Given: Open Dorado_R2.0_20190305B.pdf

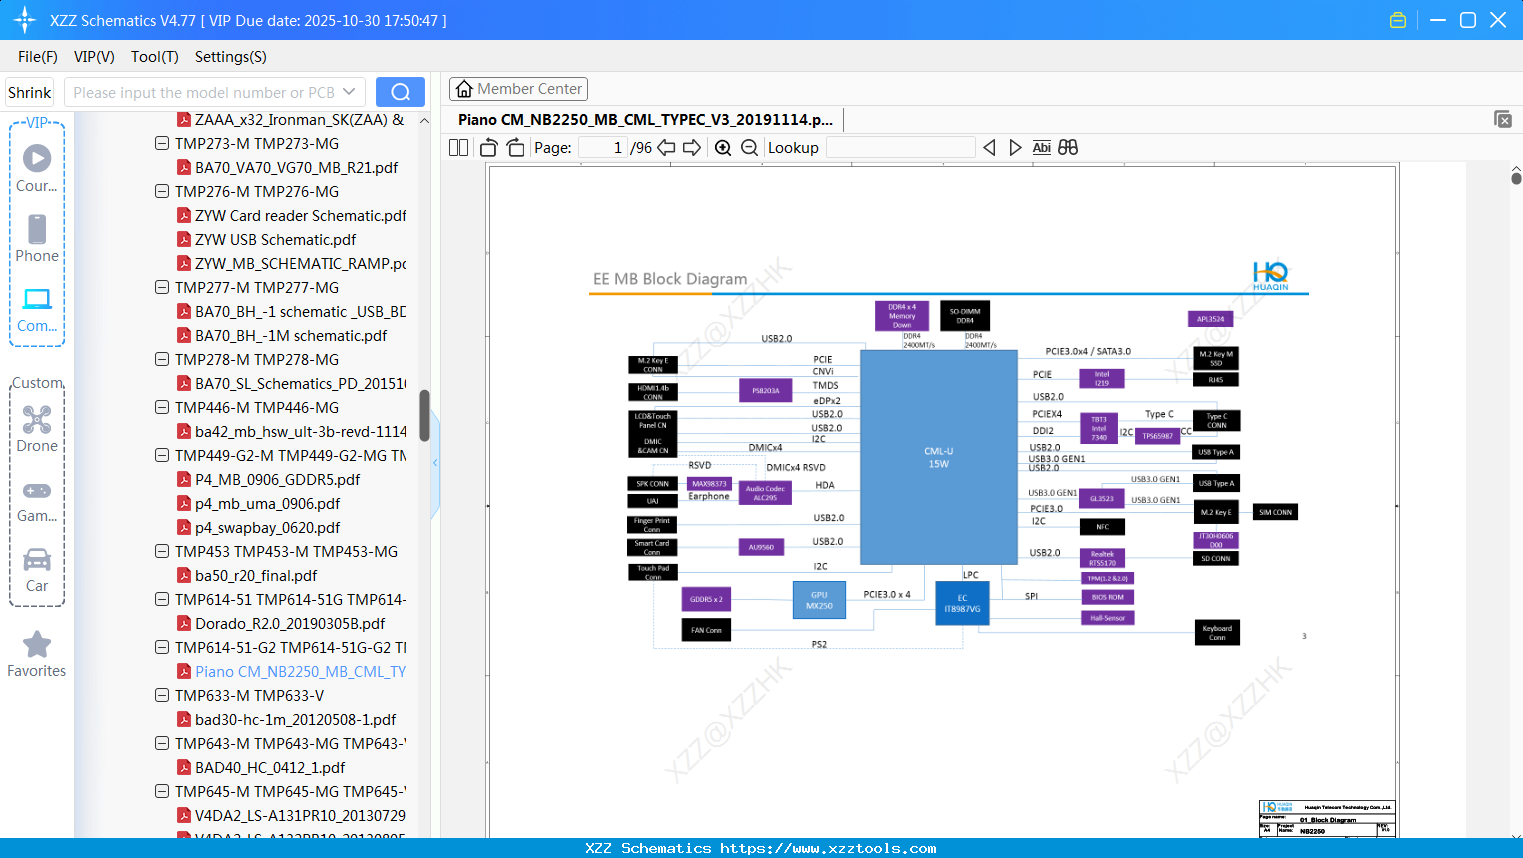Looking at the screenshot, I should tap(290, 624).
